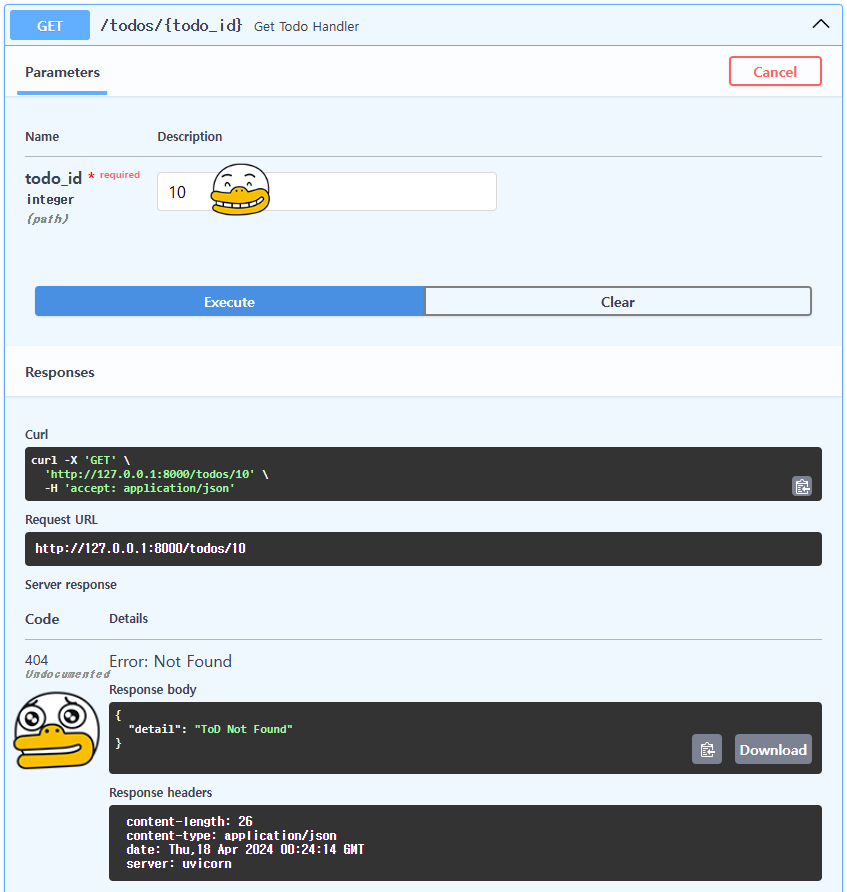Click the Description column header

tap(189, 137)
